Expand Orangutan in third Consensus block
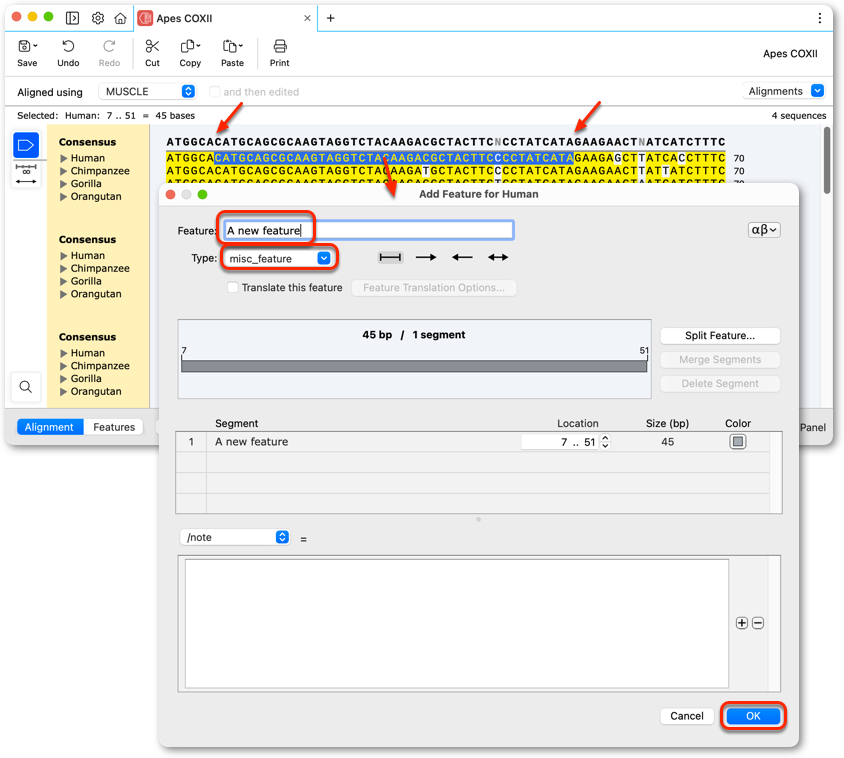Viewport: 844px width, 758px height. point(64,392)
